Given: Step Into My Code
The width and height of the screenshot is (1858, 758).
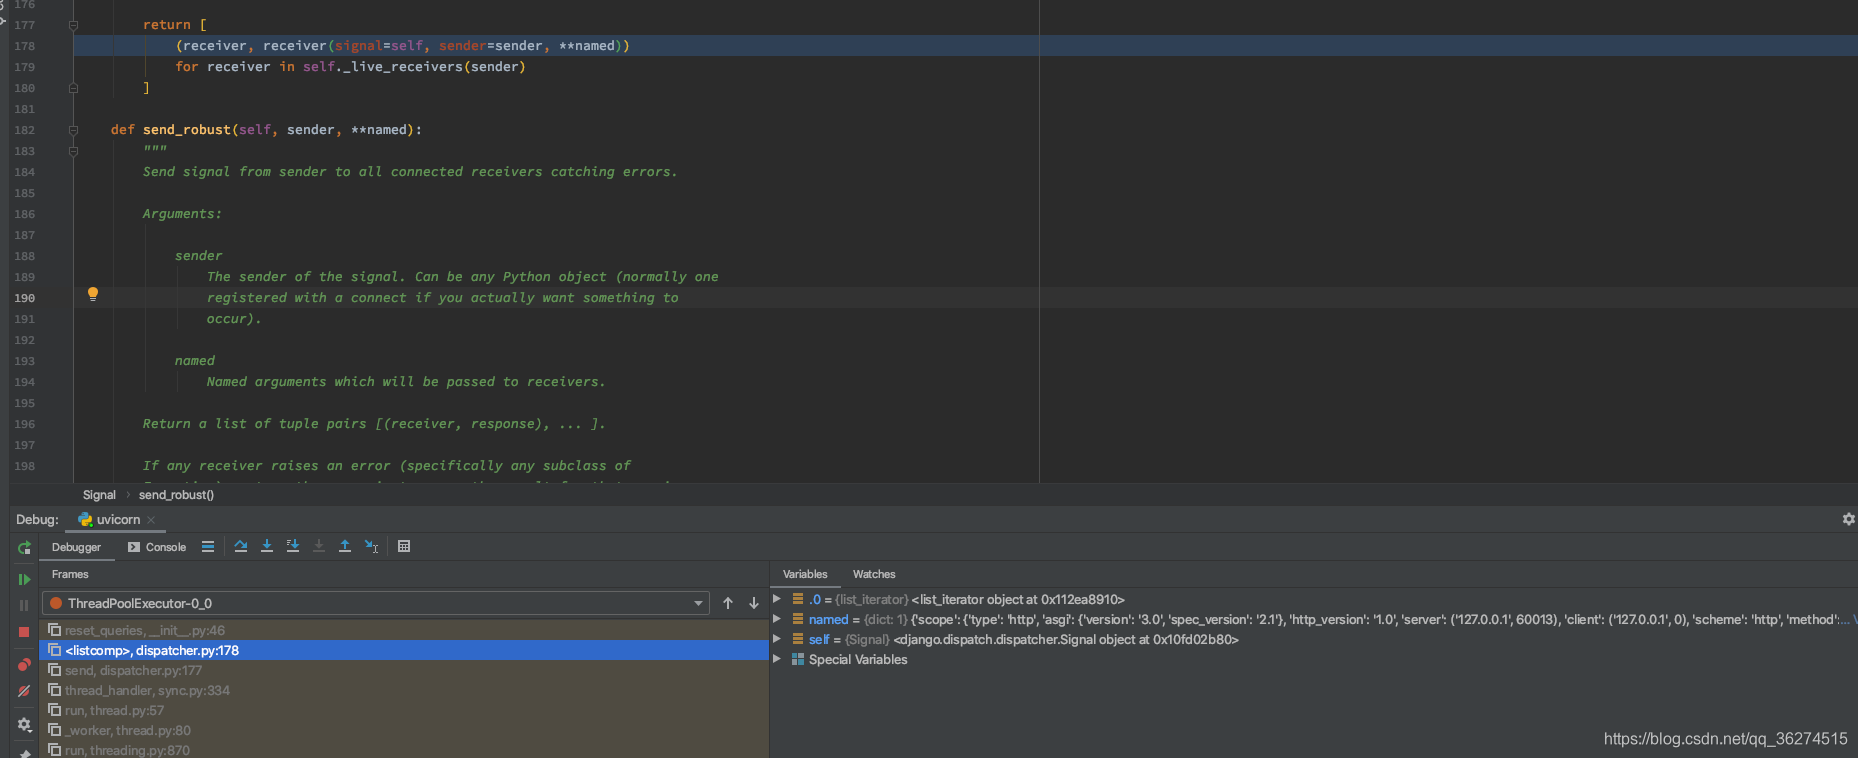Looking at the screenshot, I should [x=293, y=546].
